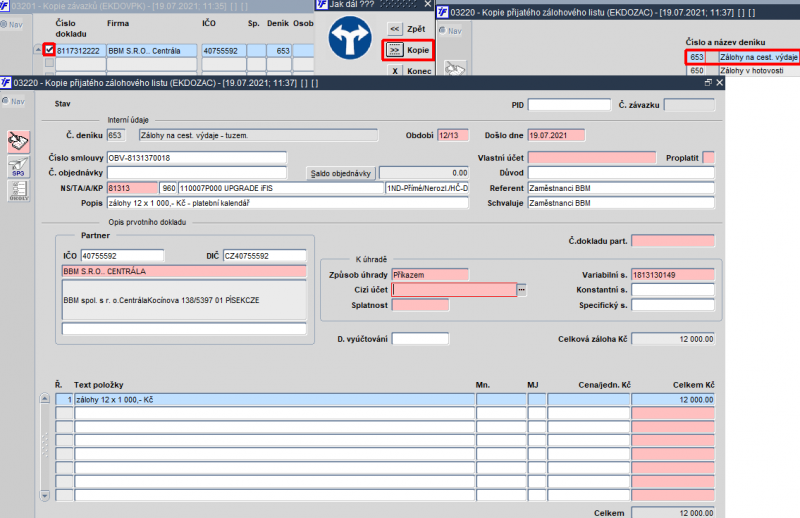Click the Zpět back arrow button
Screen dimensions: 800x518
pyautogui.click(x=395, y=29)
